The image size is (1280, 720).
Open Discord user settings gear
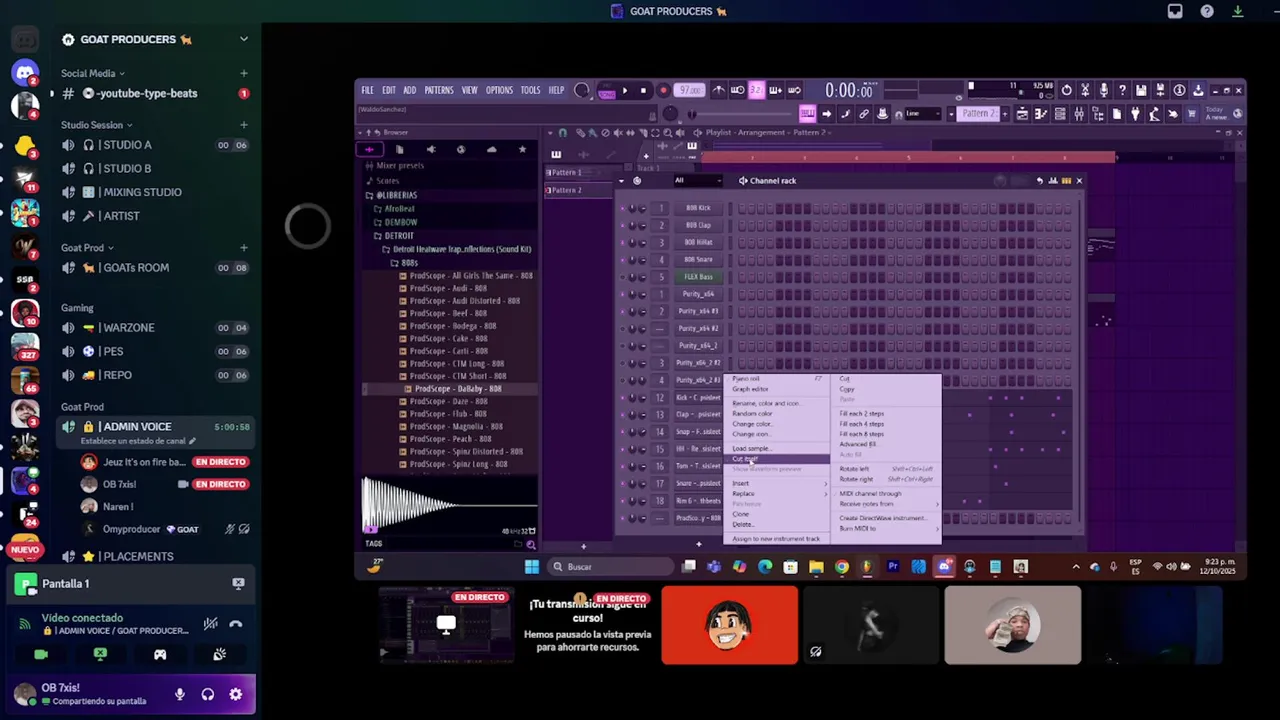pos(236,694)
